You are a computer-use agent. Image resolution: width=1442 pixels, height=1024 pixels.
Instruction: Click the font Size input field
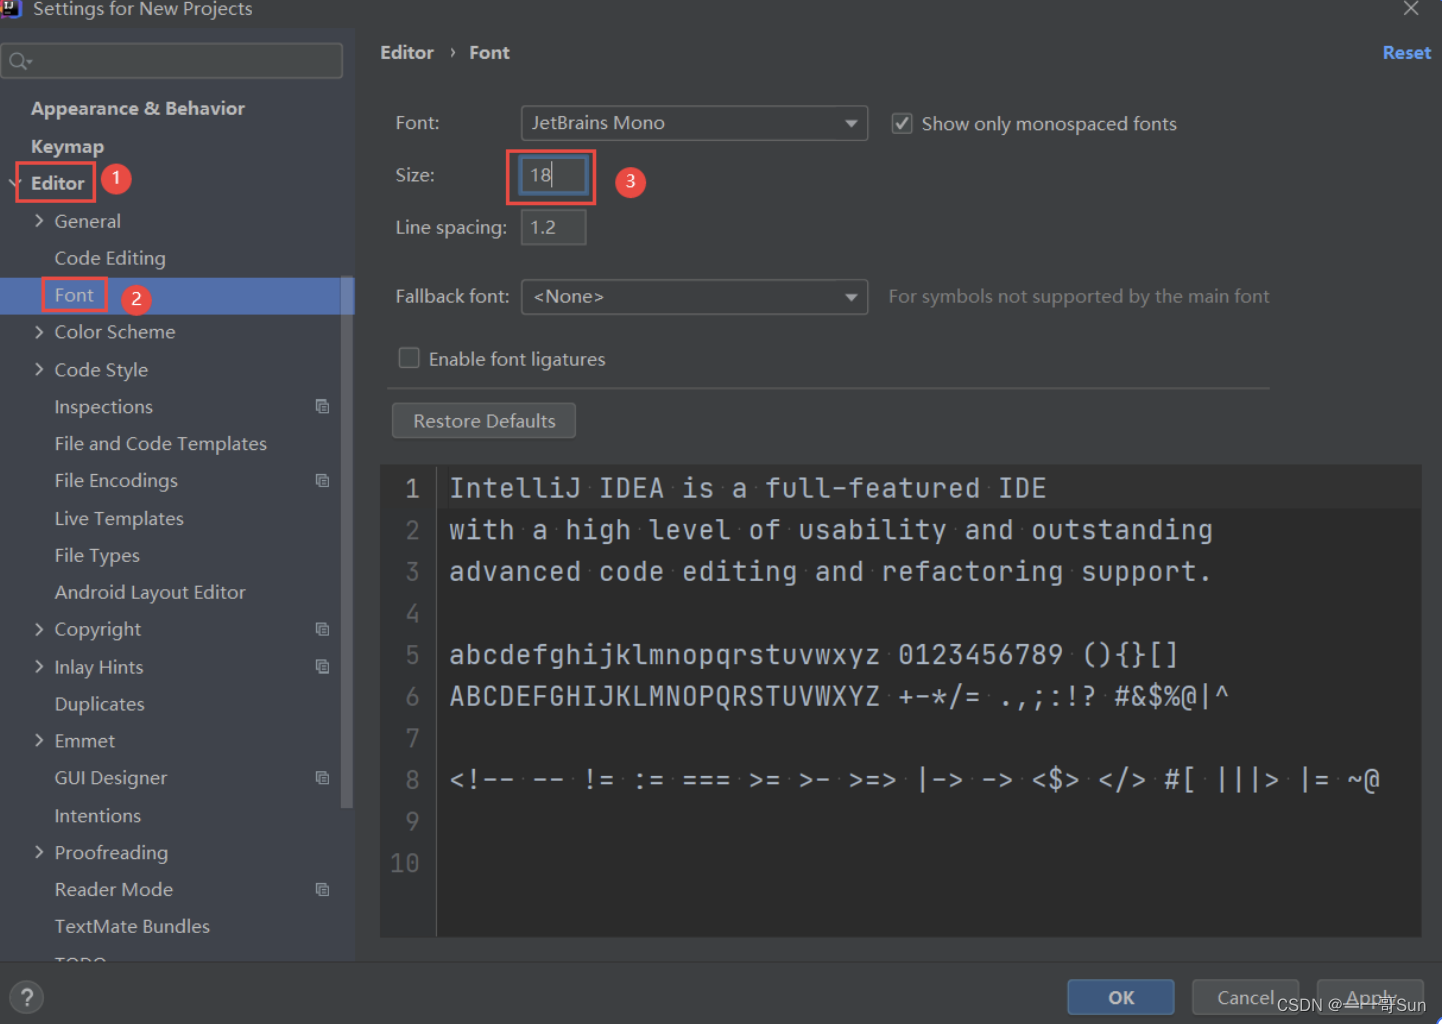(x=553, y=175)
